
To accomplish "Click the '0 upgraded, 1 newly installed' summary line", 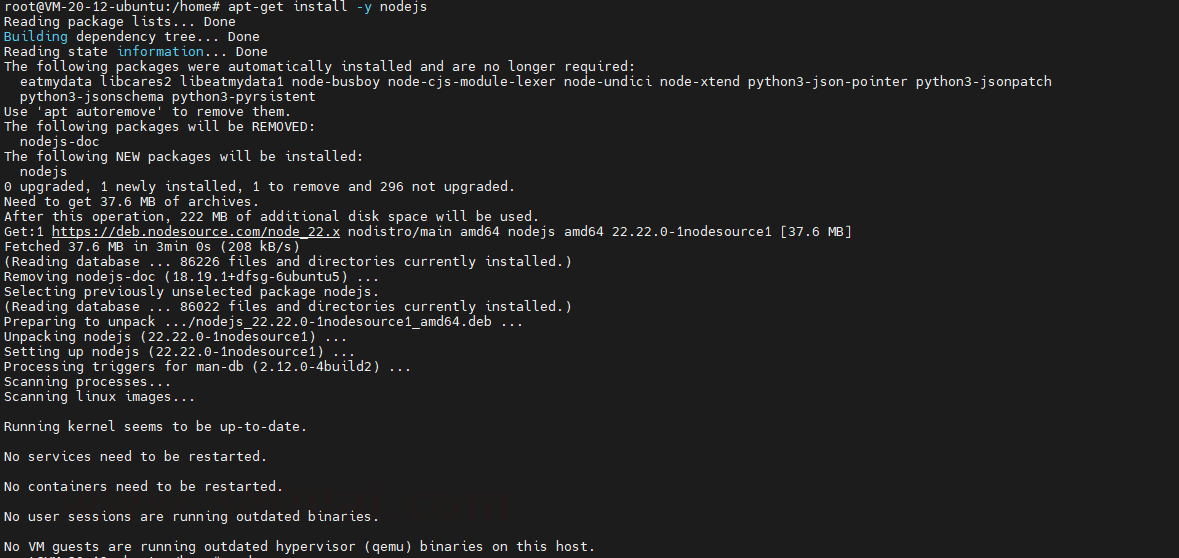I will pyautogui.click(x=259, y=187).
